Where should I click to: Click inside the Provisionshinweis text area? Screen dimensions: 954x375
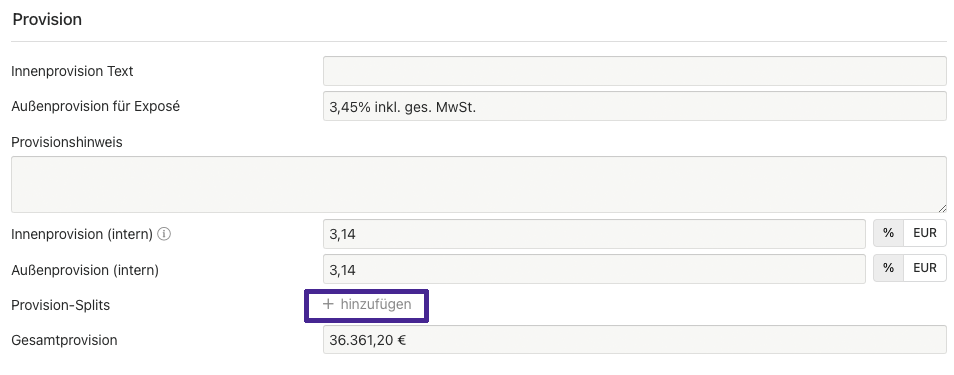tap(479, 184)
